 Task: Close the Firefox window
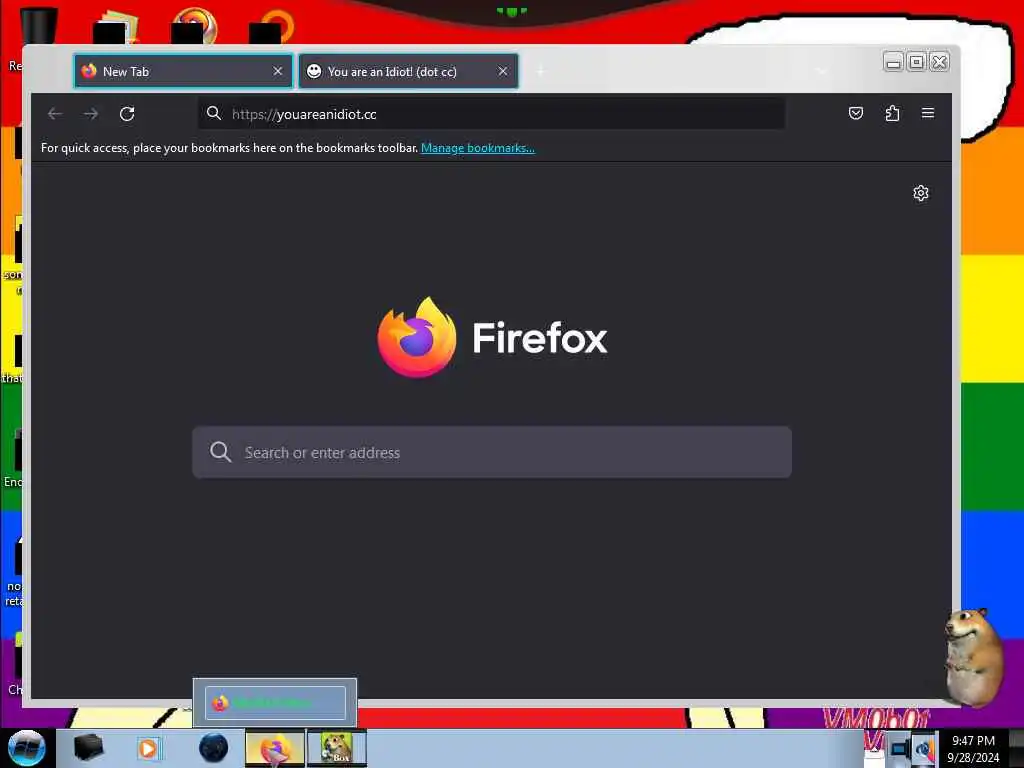(x=939, y=62)
